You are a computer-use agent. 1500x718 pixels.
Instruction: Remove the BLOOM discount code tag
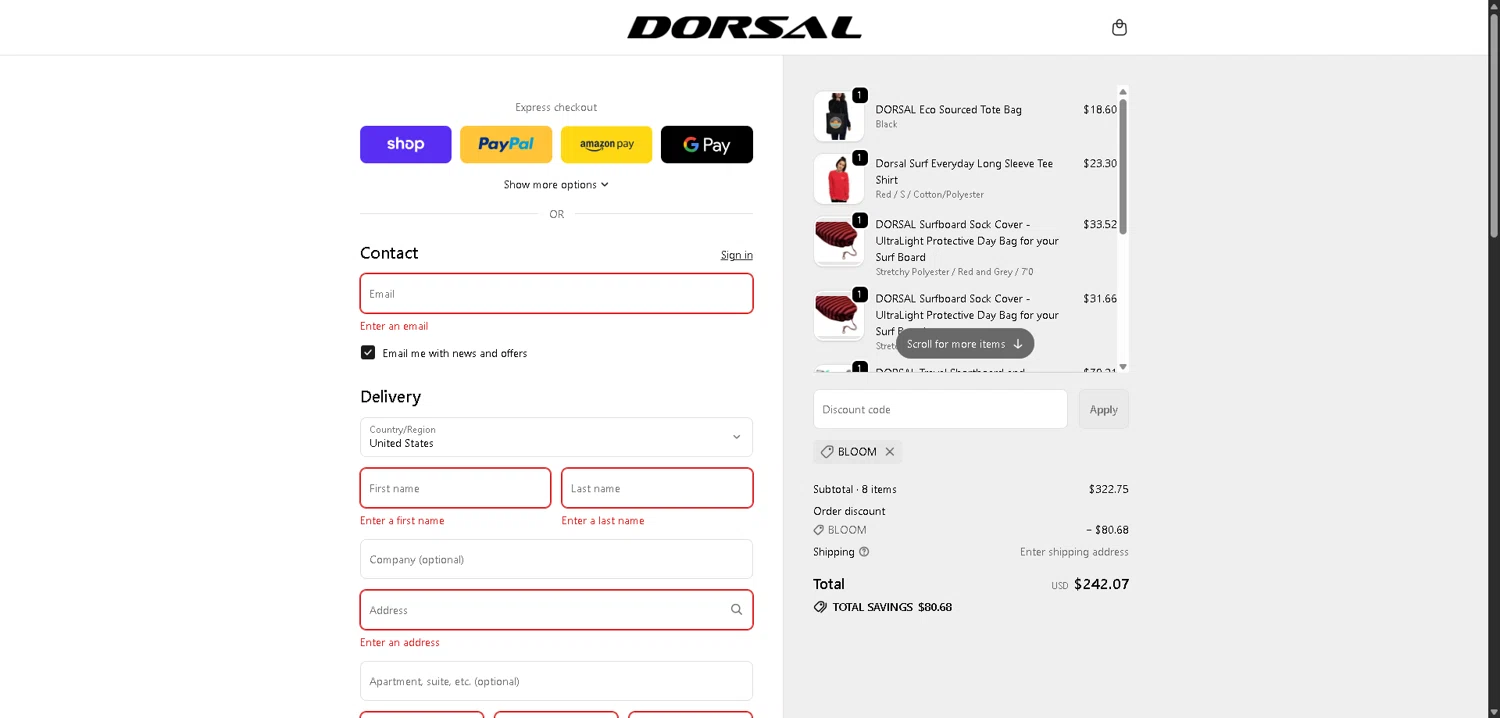(890, 452)
